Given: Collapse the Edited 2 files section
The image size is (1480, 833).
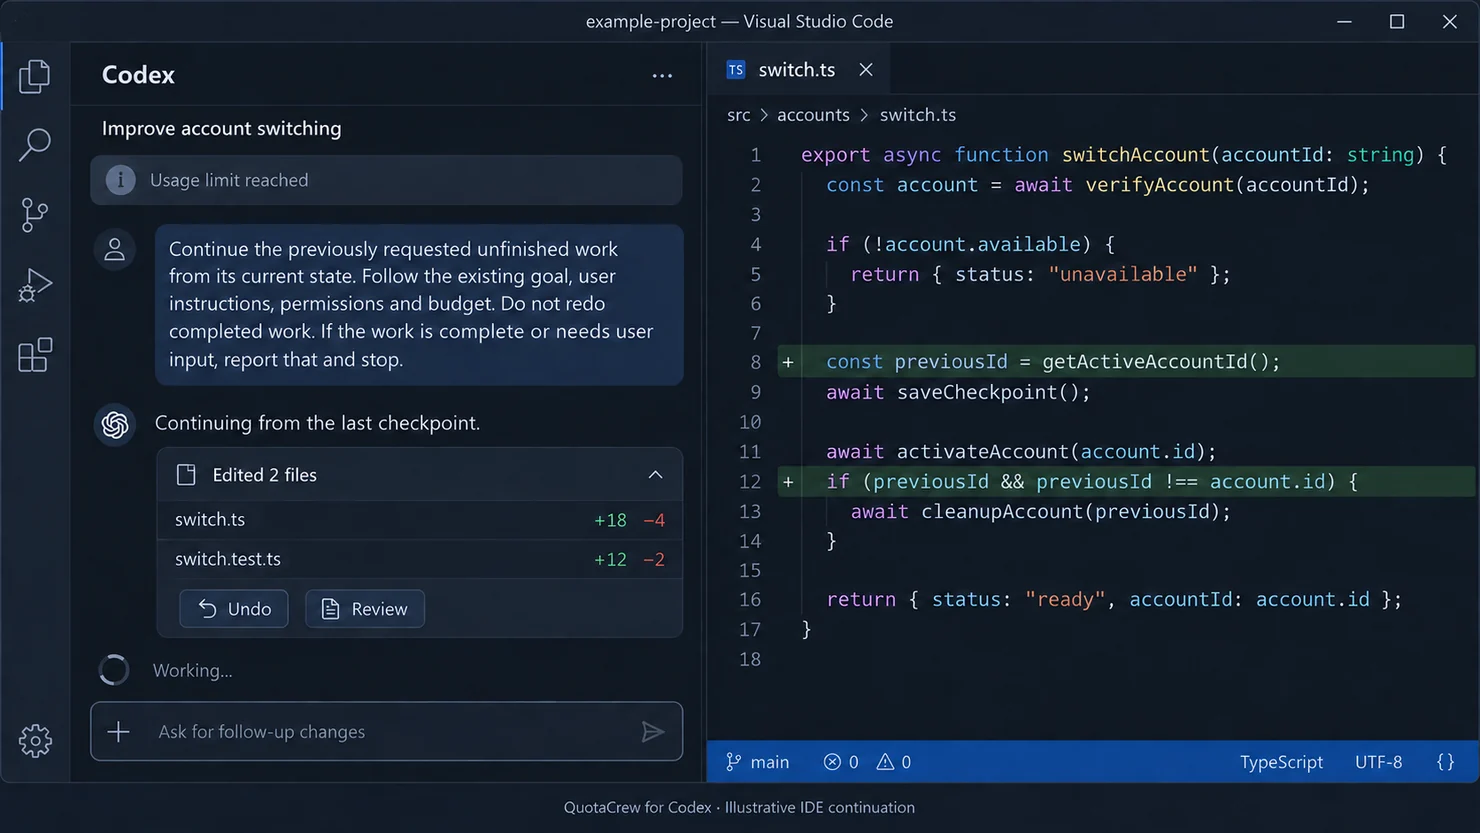Looking at the screenshot, I should pyautogui.click(x=655, y=475).
